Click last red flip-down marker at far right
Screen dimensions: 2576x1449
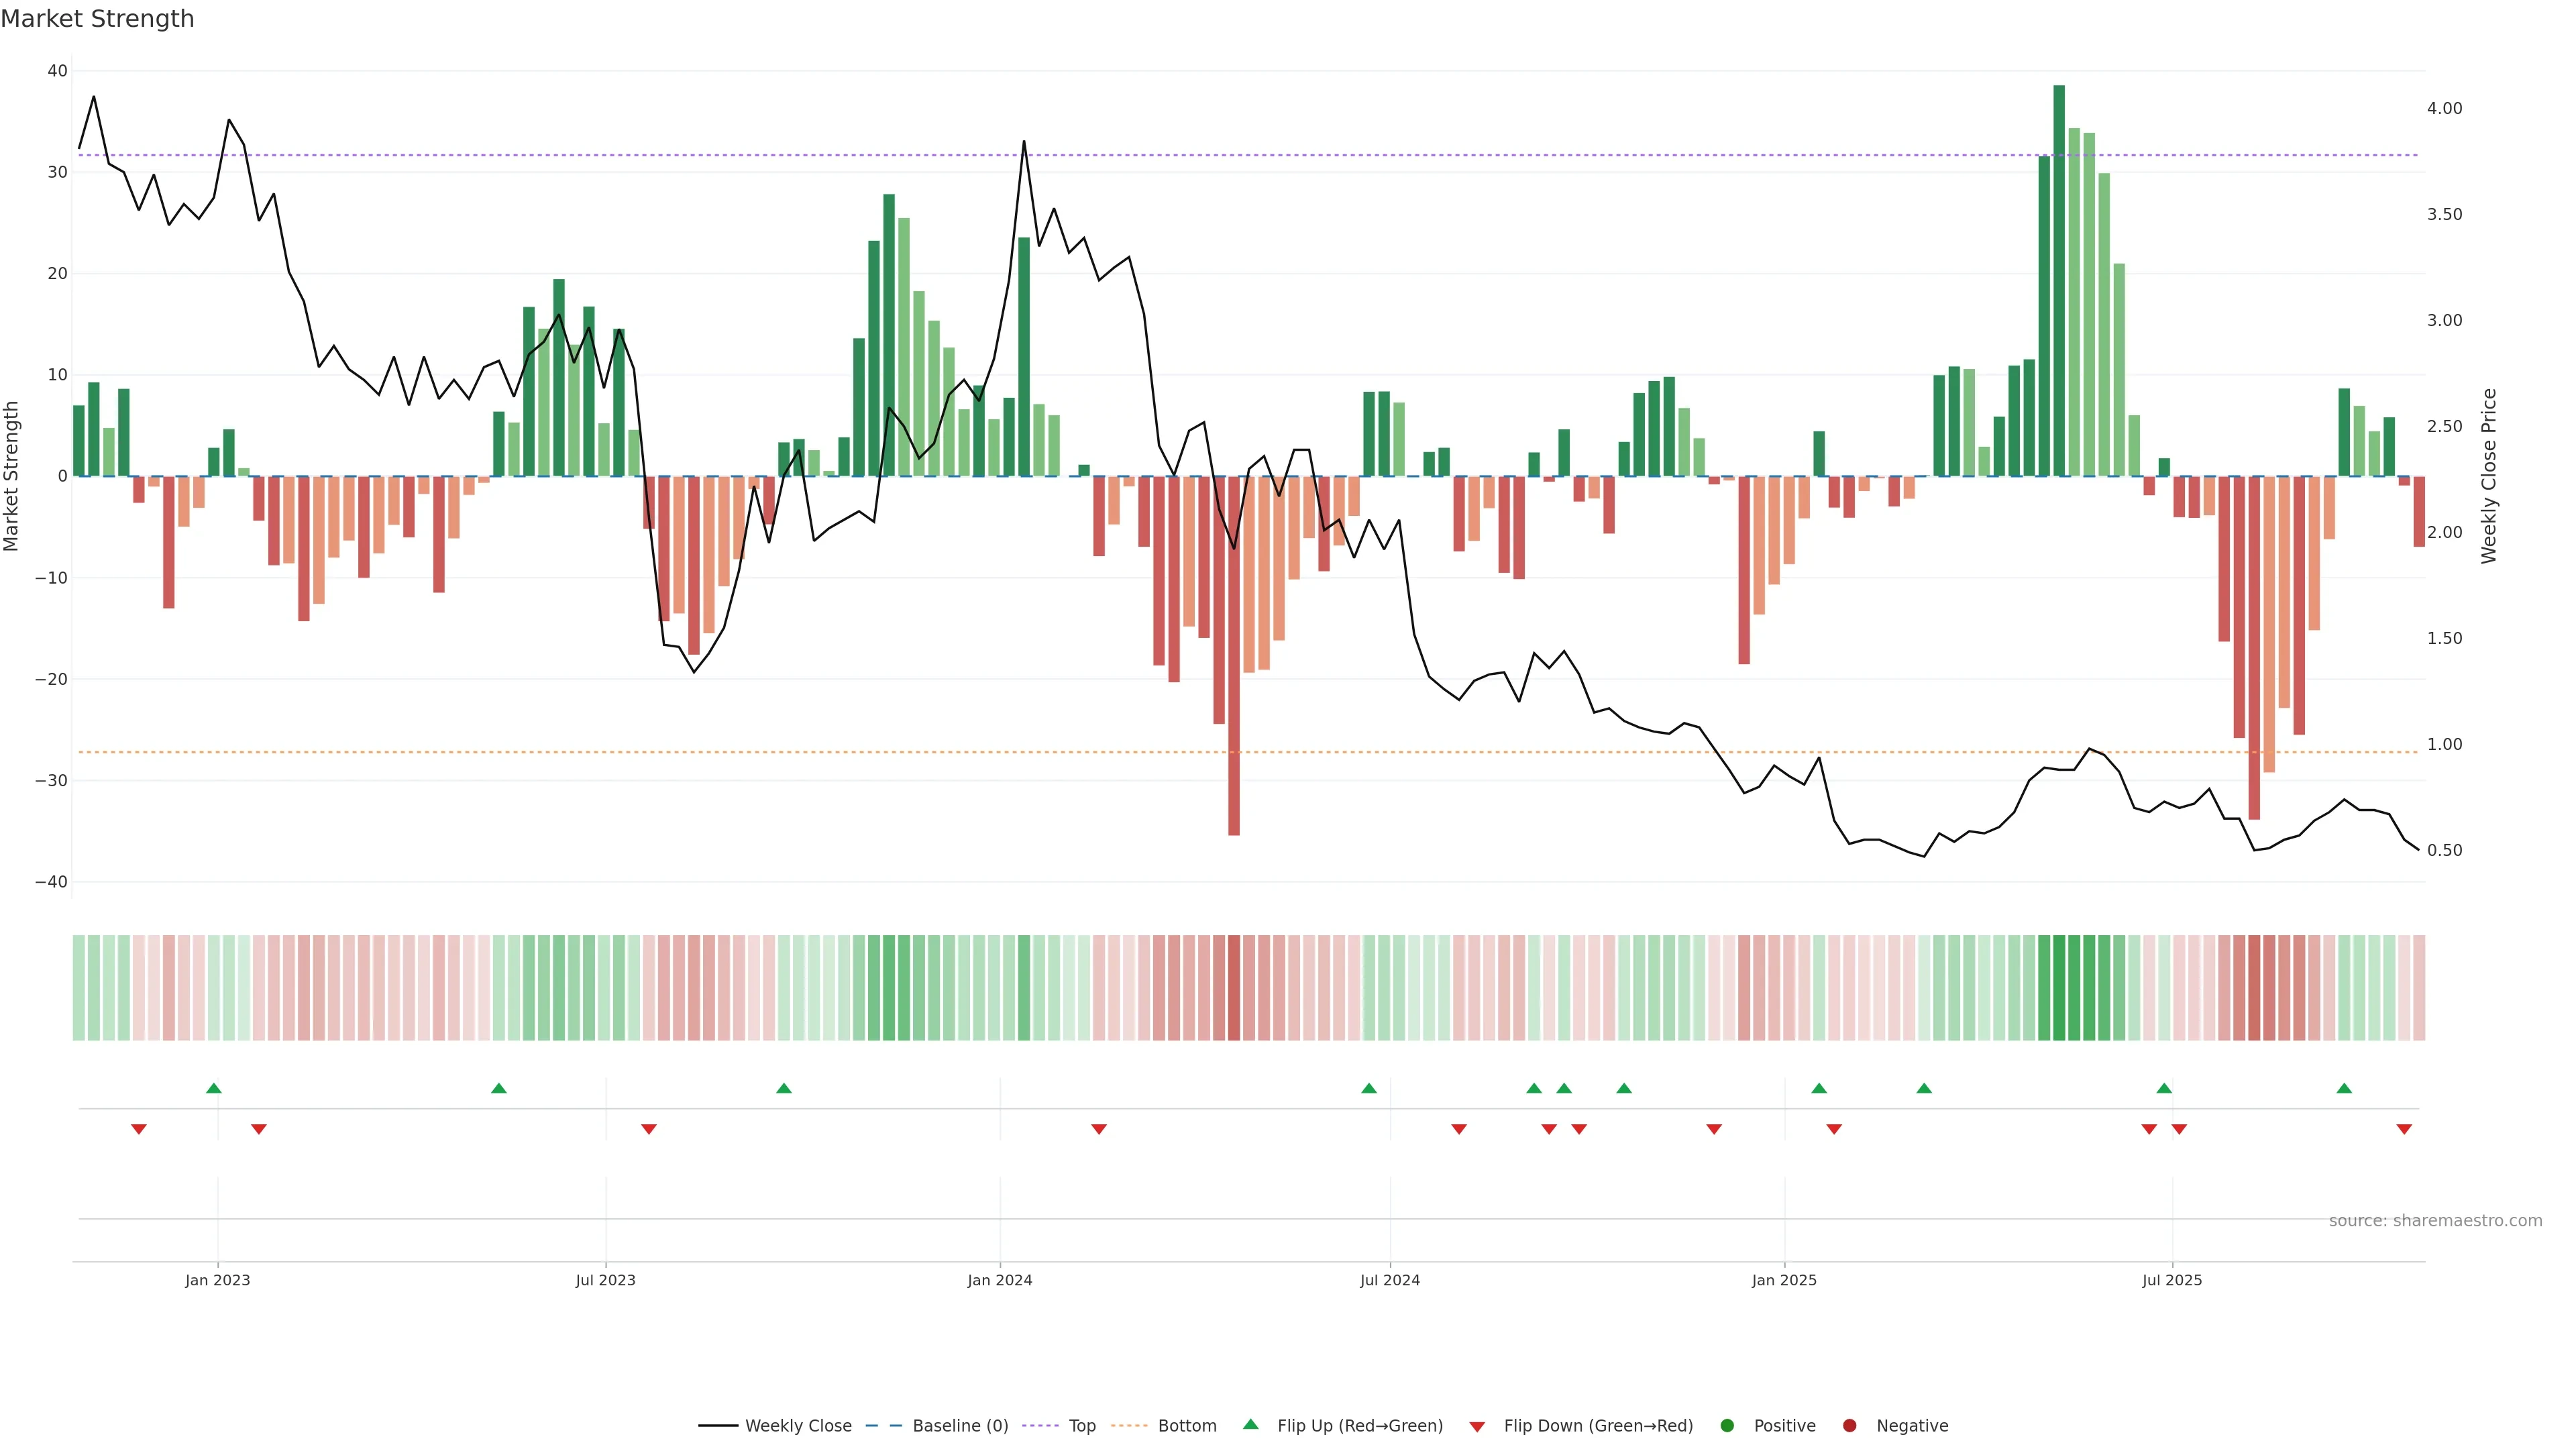point(2404,1129)
